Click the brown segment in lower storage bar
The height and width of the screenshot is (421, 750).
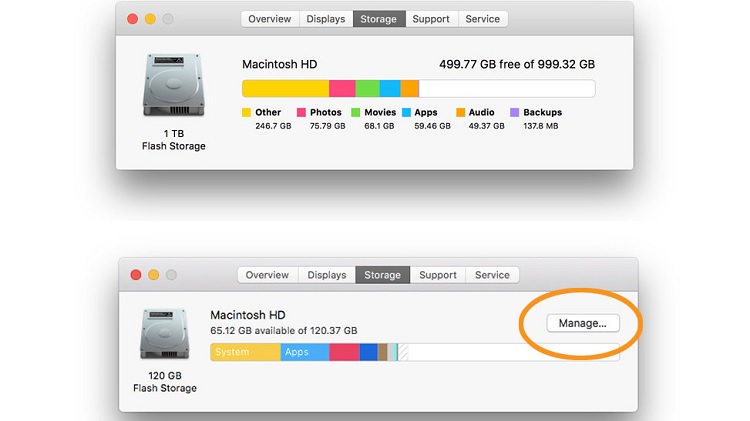coord(383,352)
